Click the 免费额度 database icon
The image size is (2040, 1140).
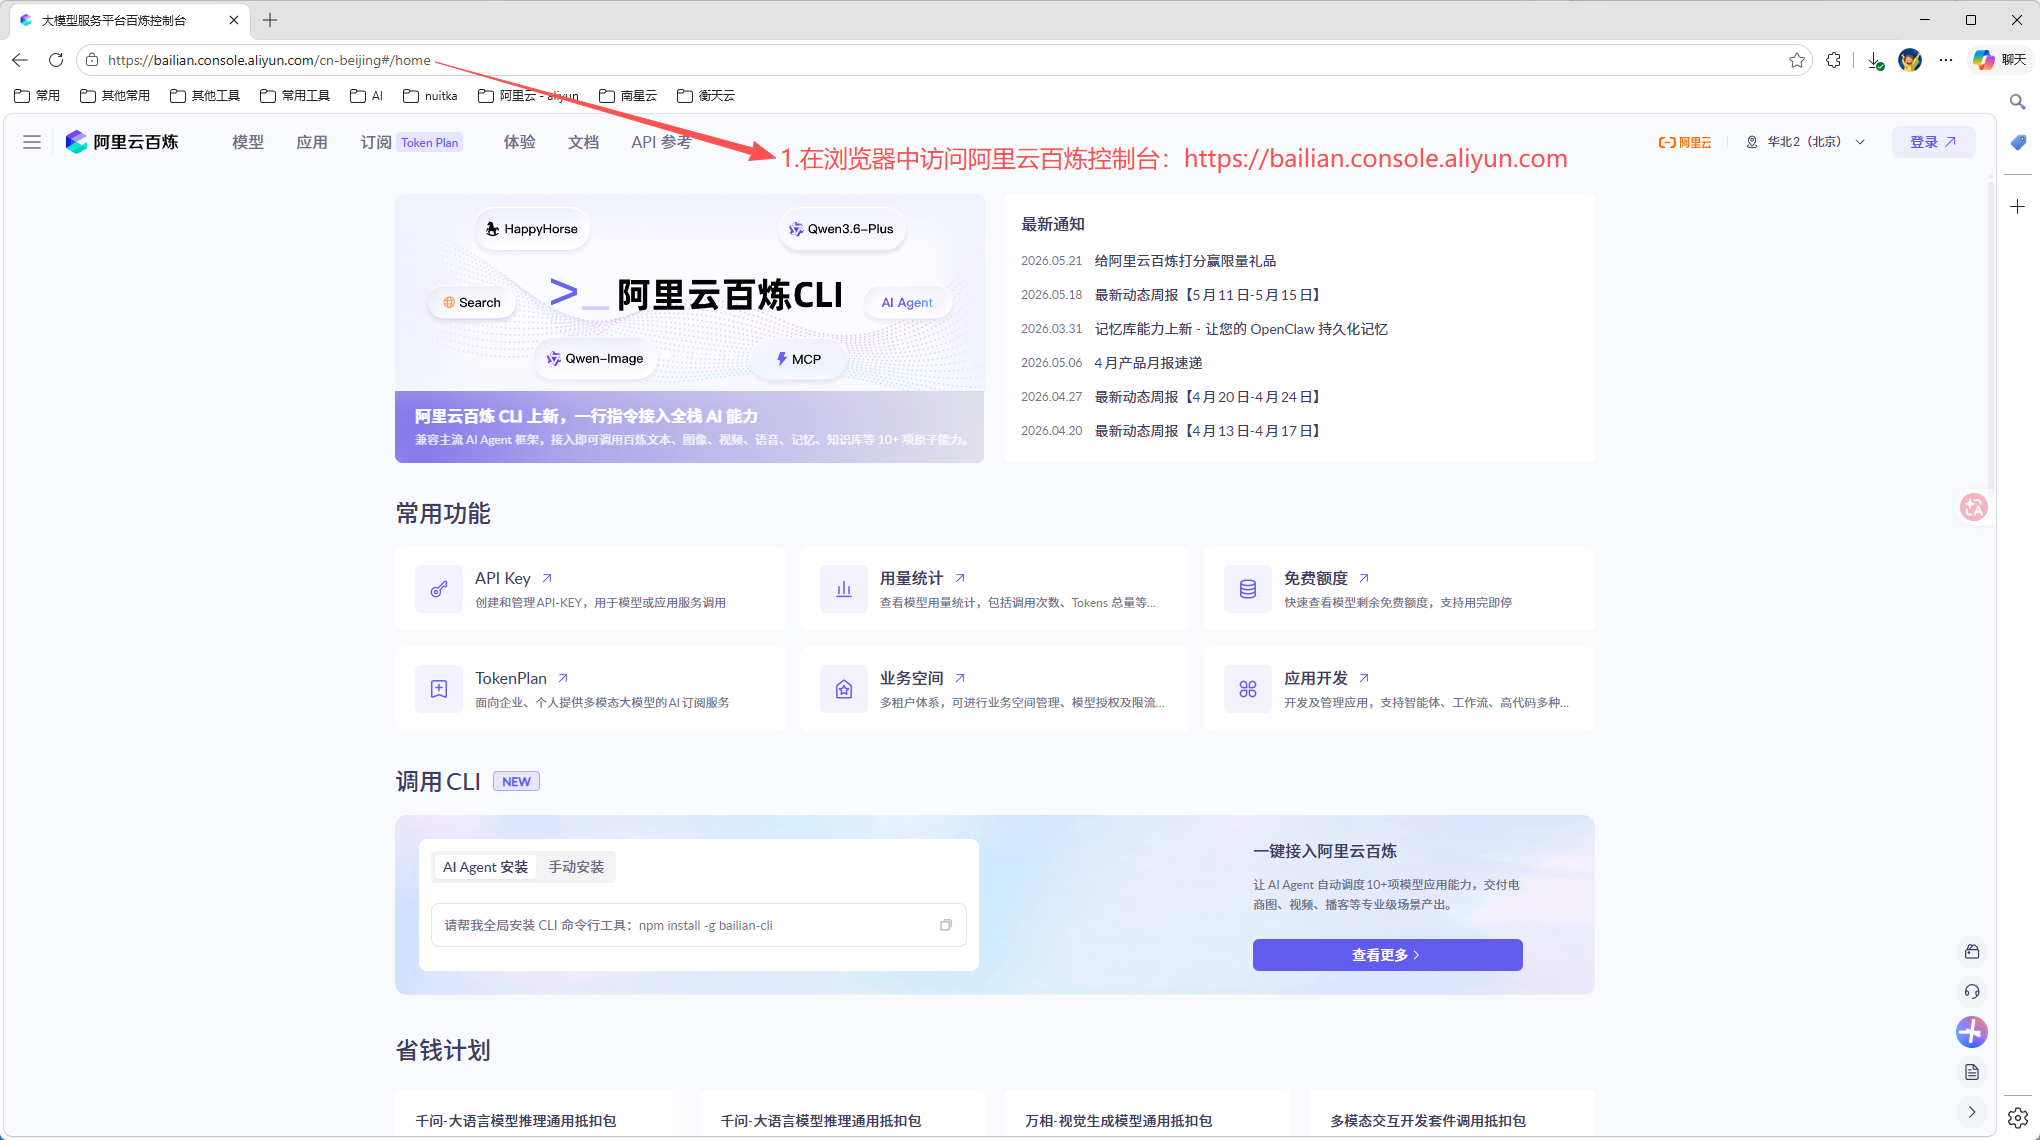pos(1248,589)
